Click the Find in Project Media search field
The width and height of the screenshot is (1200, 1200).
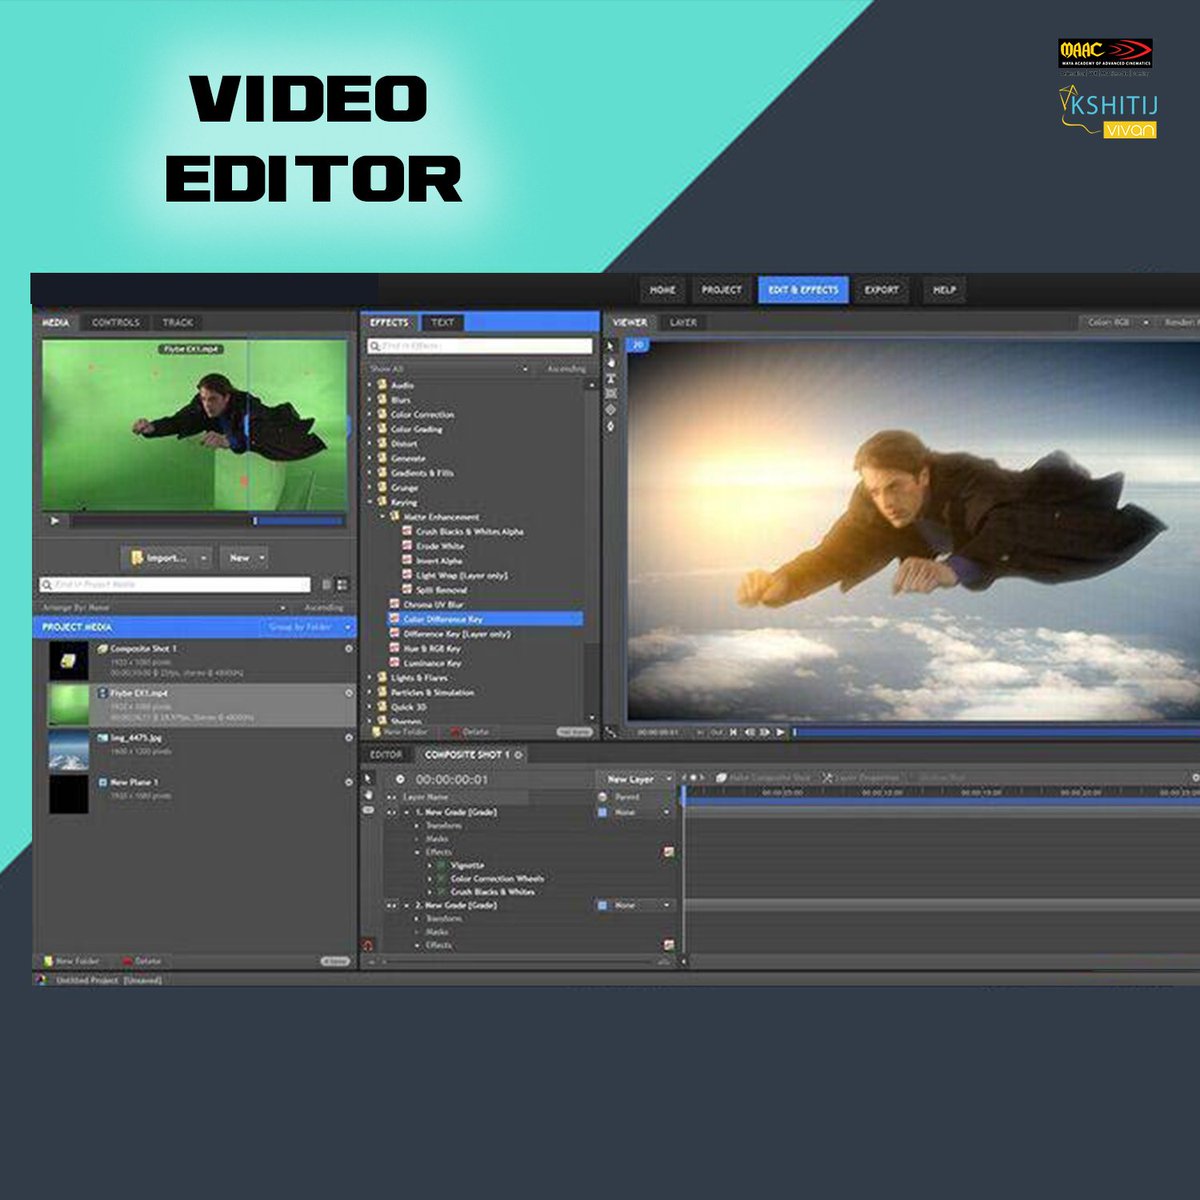[175, 585]
